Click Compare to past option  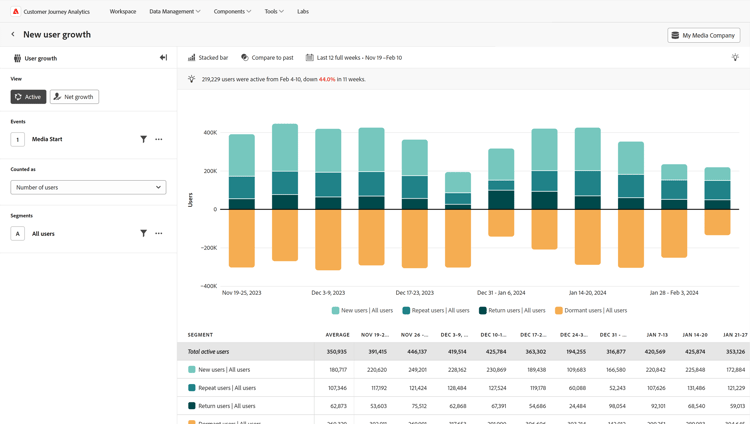tap(267, 58)
